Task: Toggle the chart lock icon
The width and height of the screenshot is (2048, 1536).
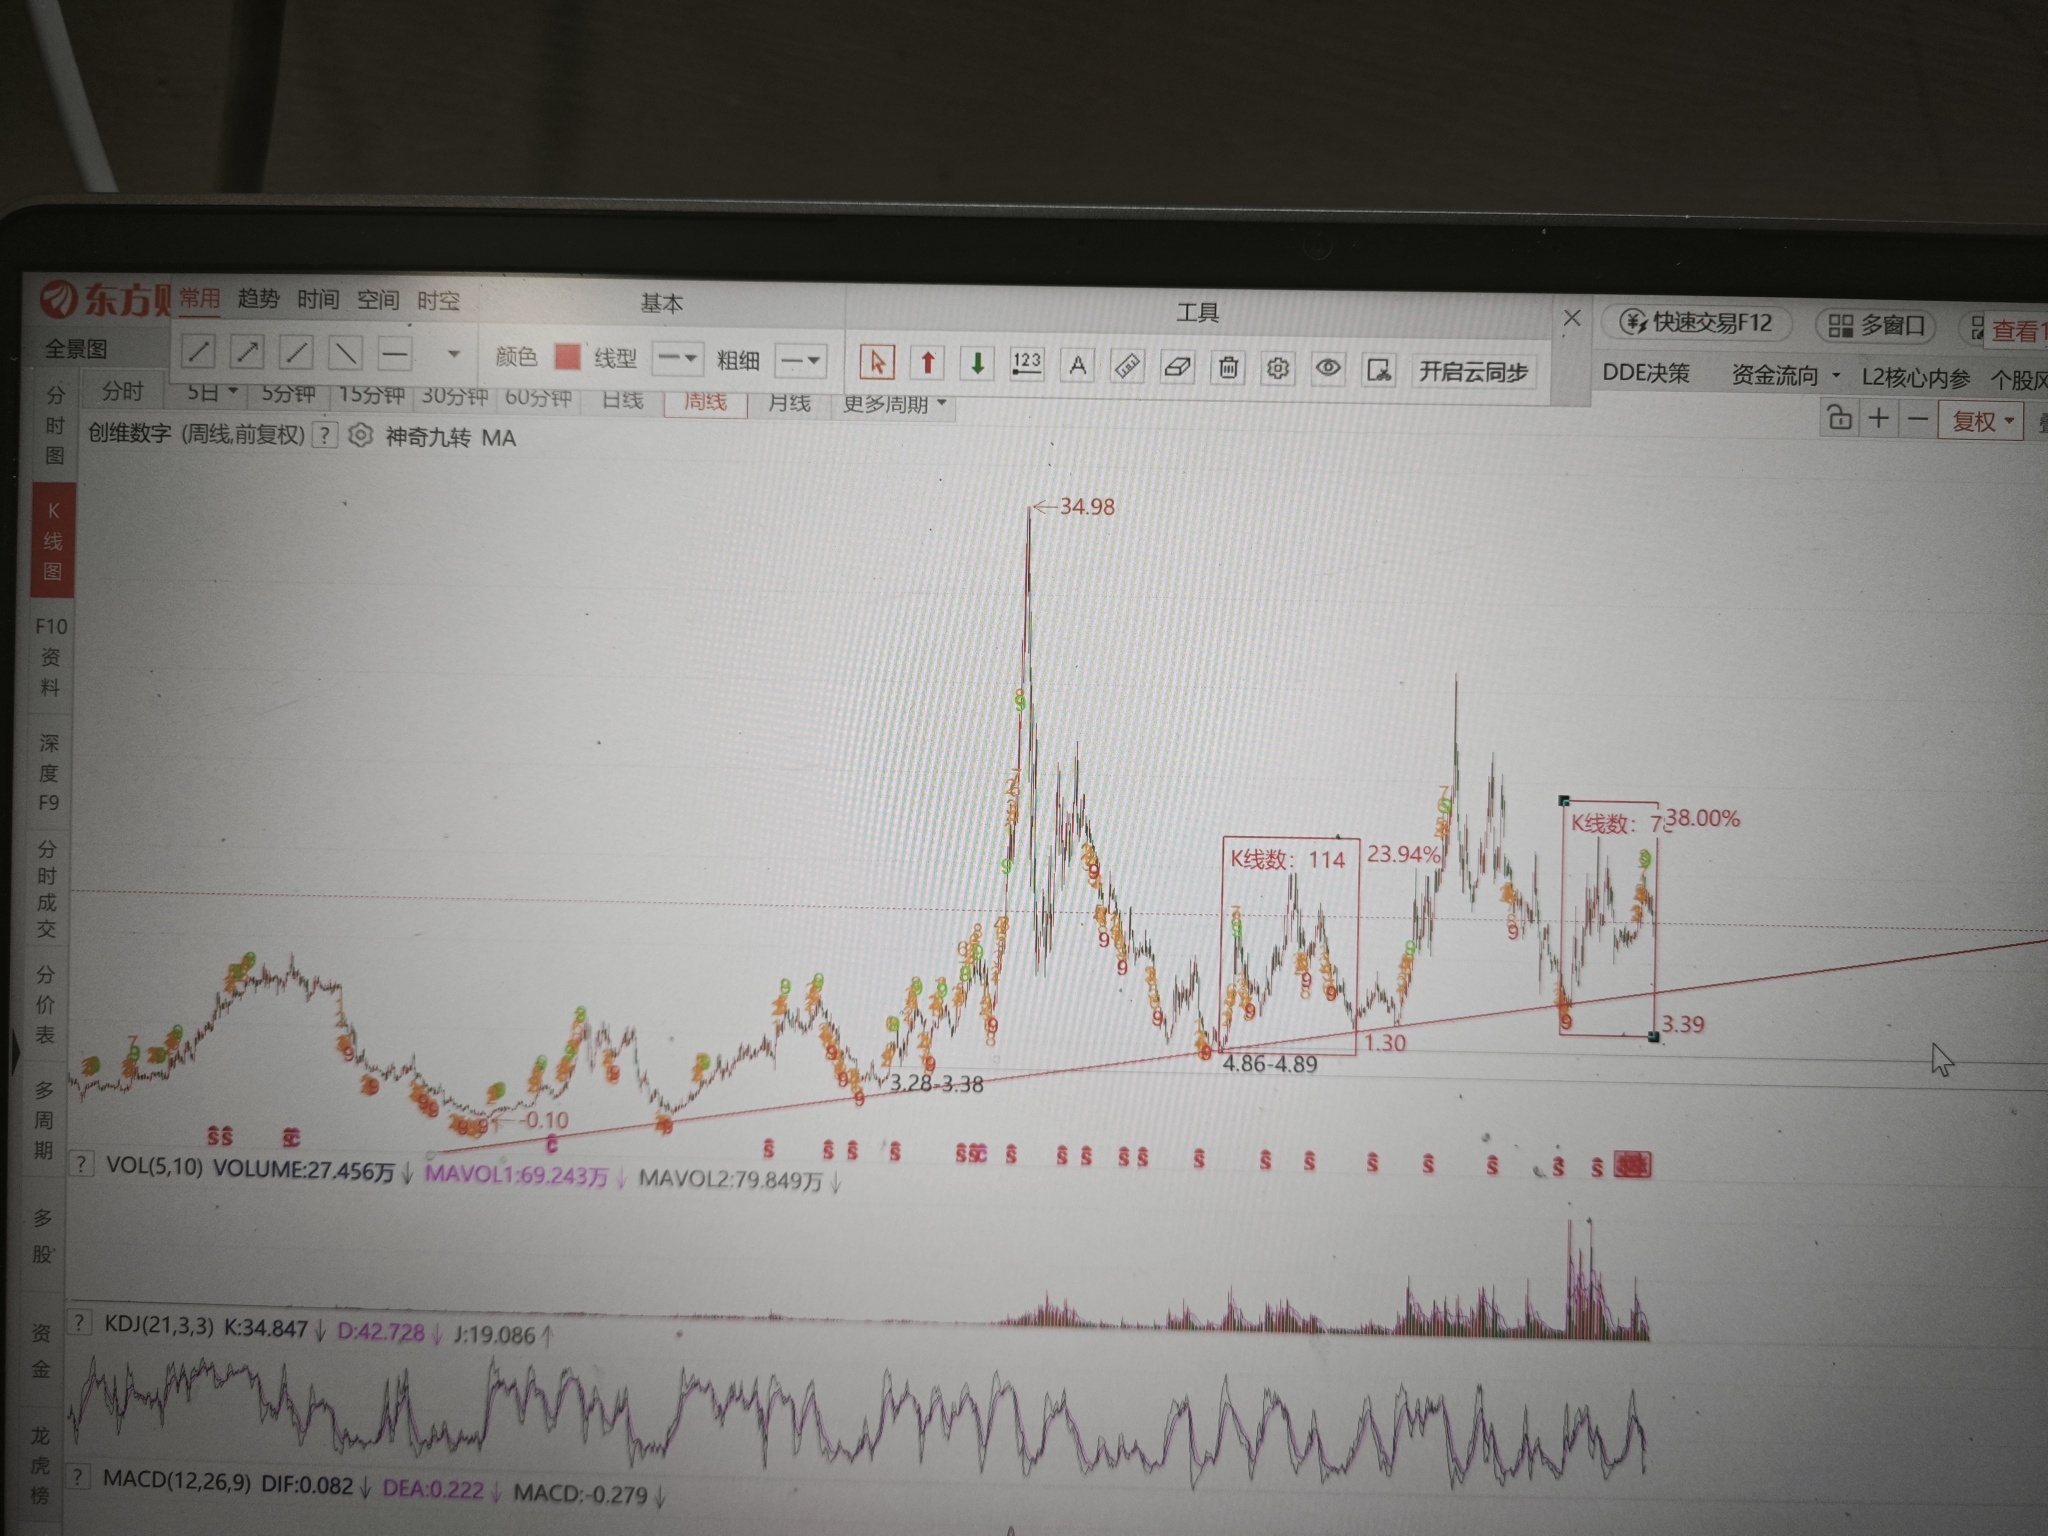Action: point(1839,418)
